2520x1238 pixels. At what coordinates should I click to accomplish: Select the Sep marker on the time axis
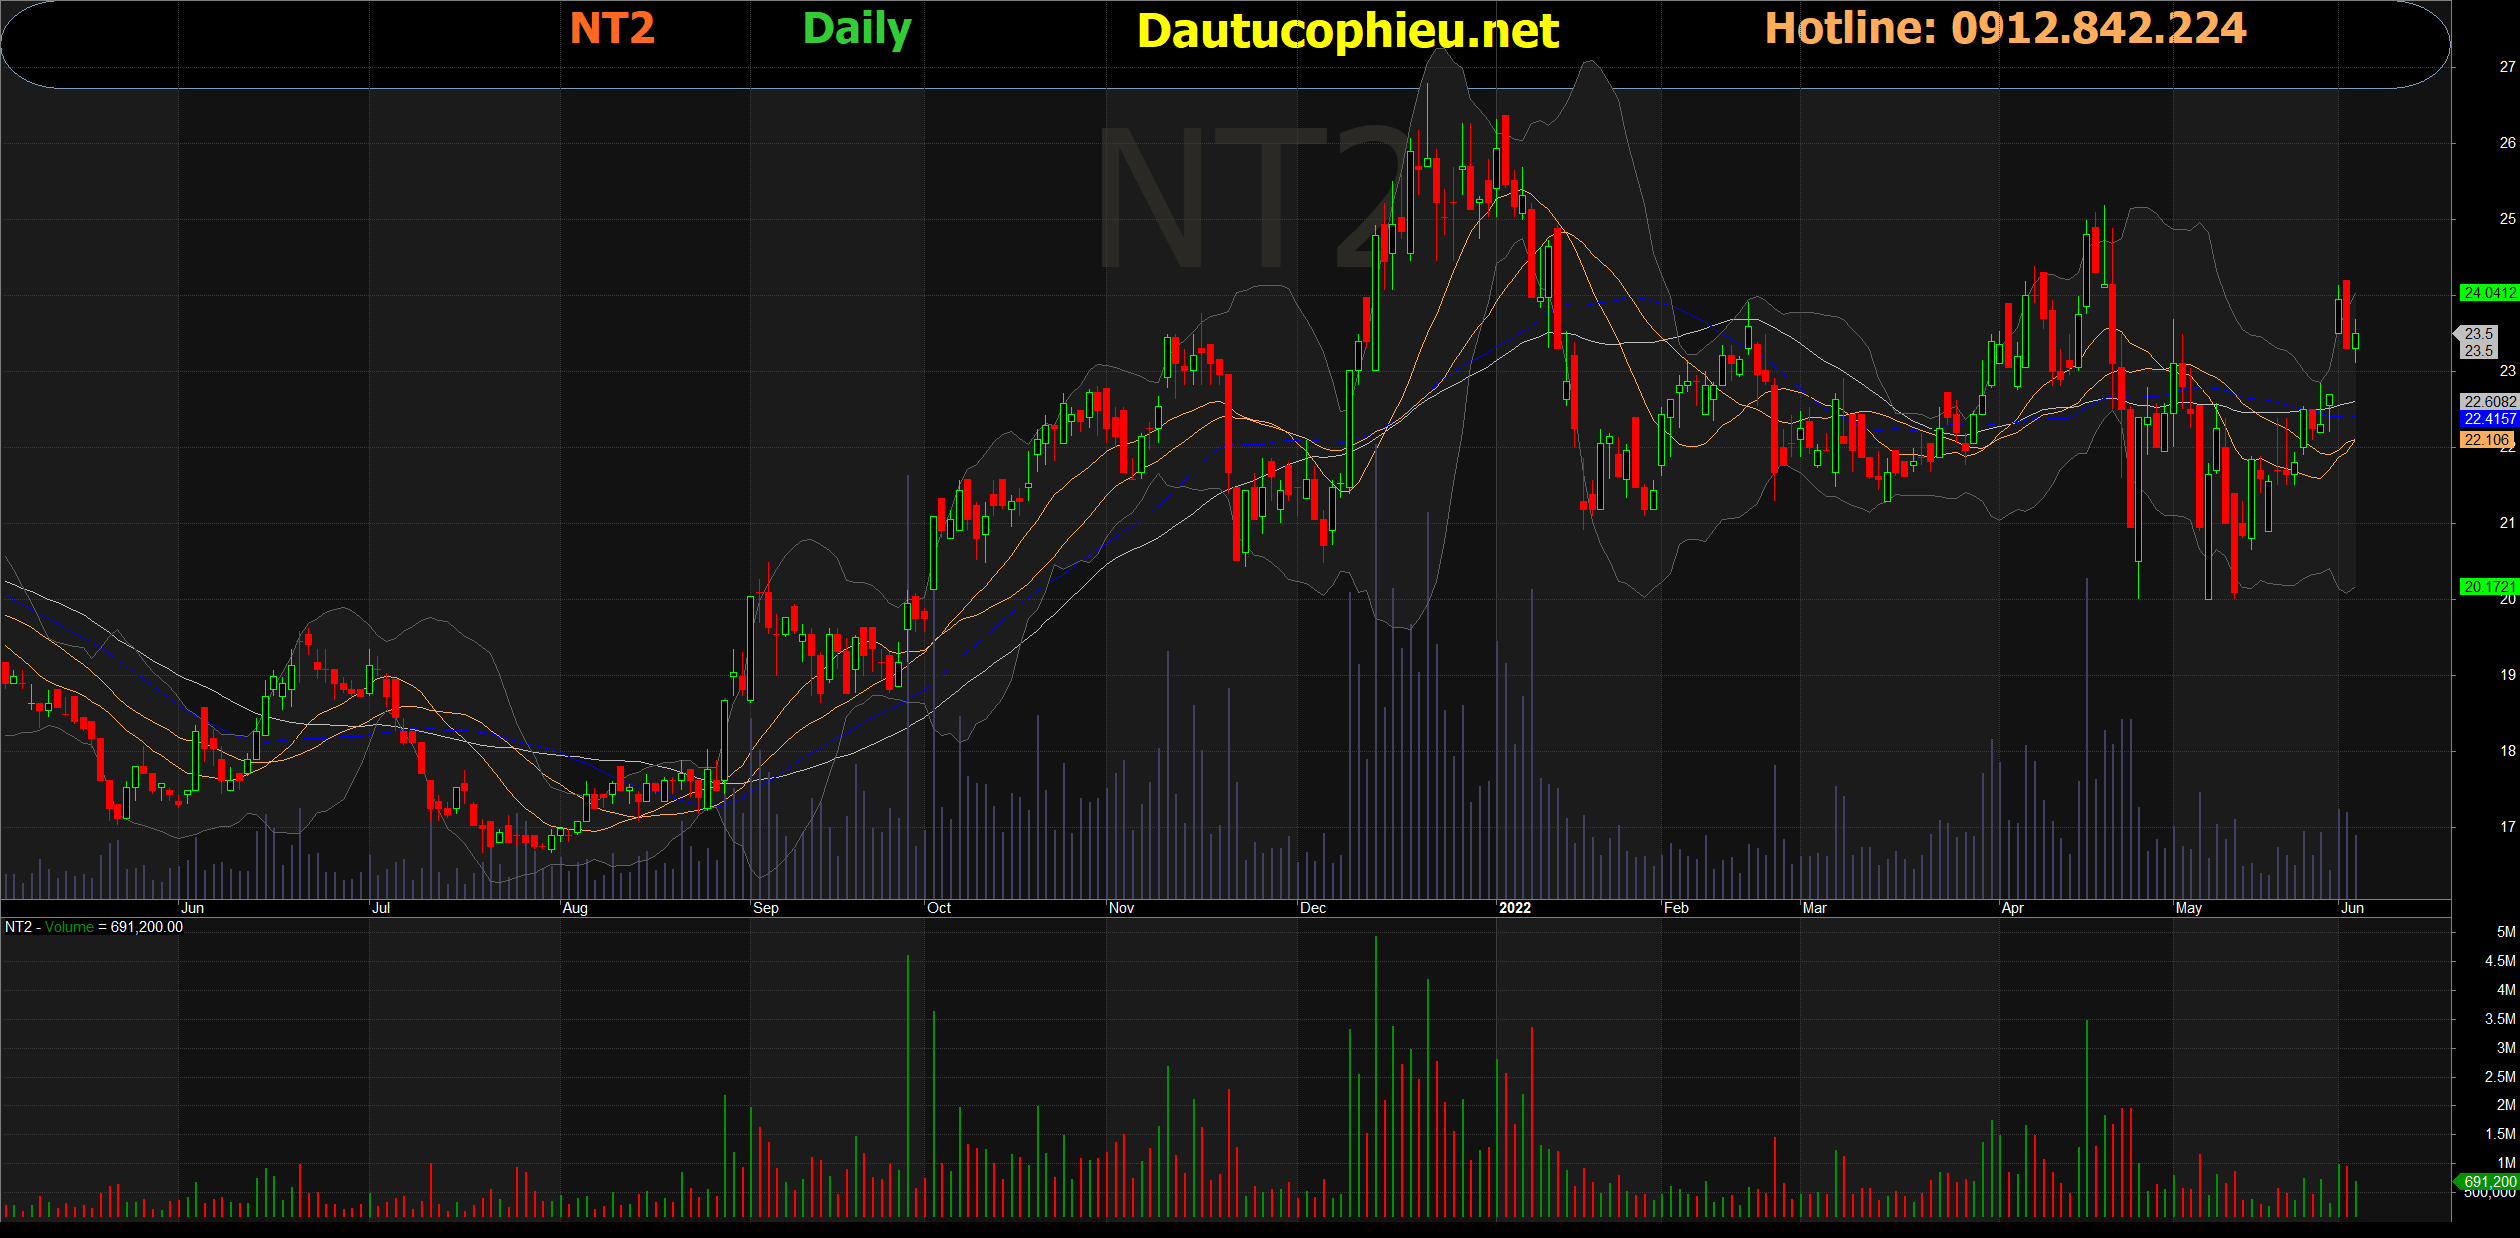(x=766, y=908)
